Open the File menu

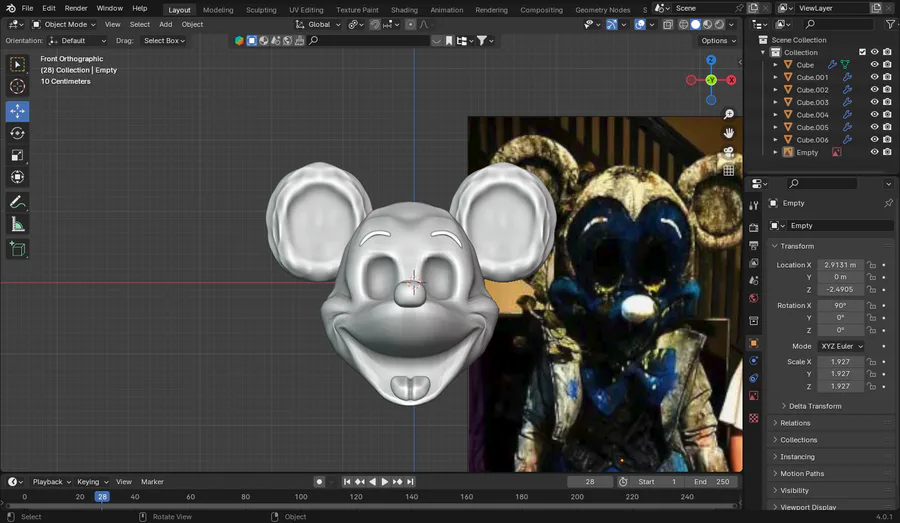[x=27, y=8]
